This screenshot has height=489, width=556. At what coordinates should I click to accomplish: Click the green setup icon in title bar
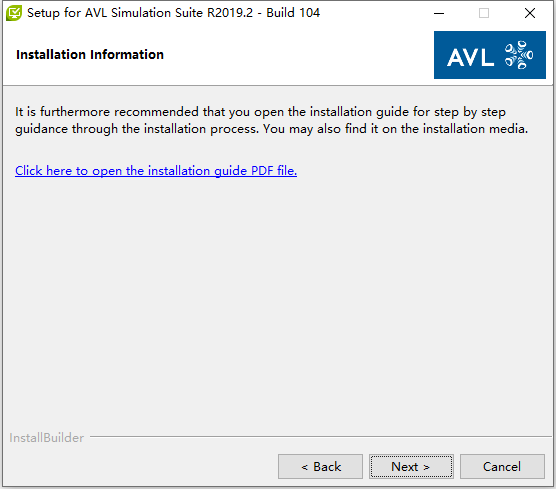[14, 13]
